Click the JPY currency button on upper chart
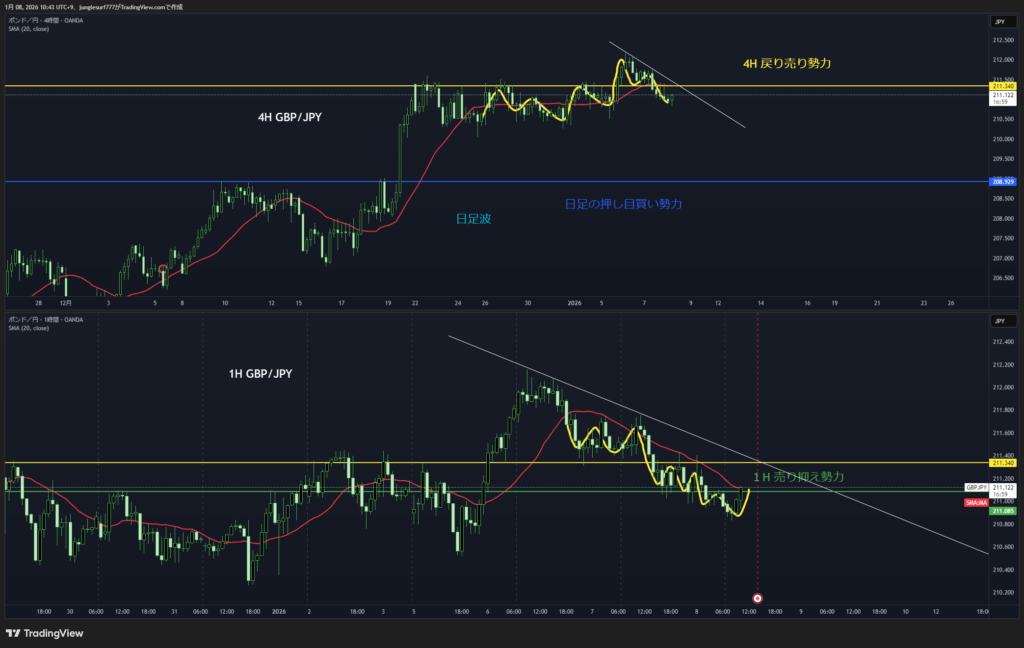This screenshot has width=1024, height=648. [1000, 21]
